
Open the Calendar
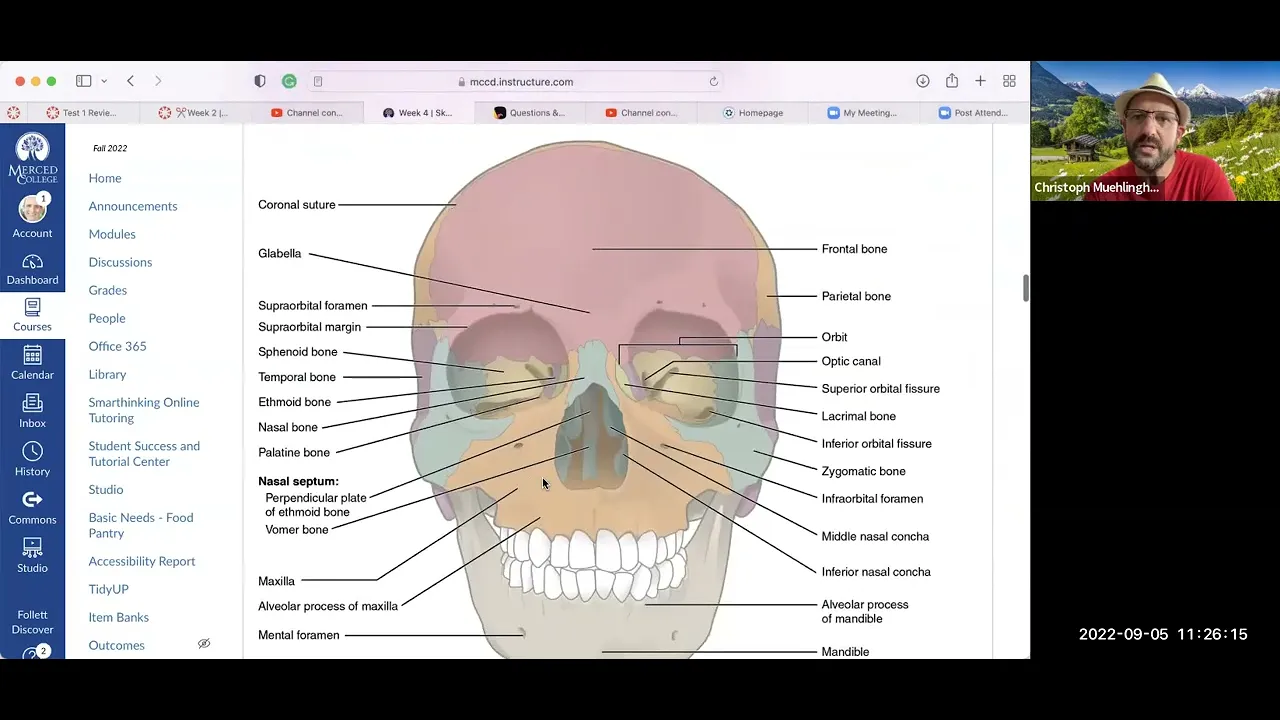pyautogui.click(x=32, y=363)
